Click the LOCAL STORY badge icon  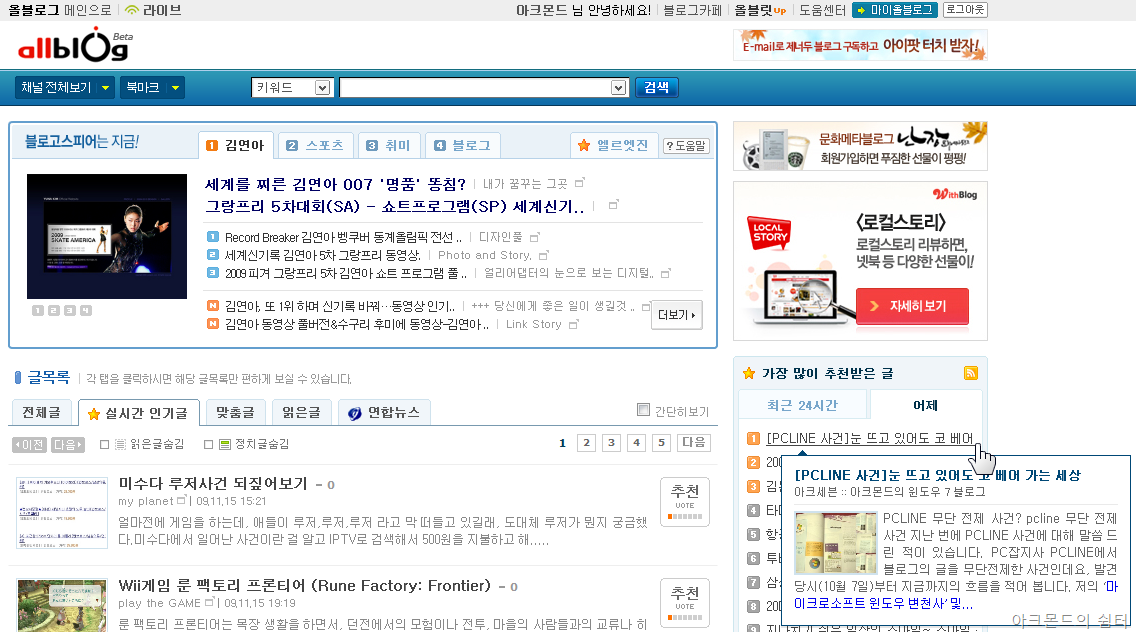point(769,233)
